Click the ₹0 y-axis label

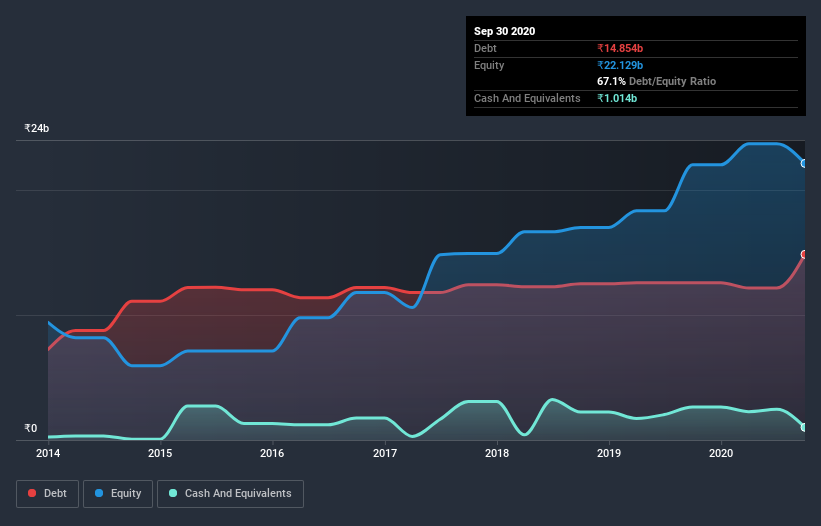(x=31, y=428)
